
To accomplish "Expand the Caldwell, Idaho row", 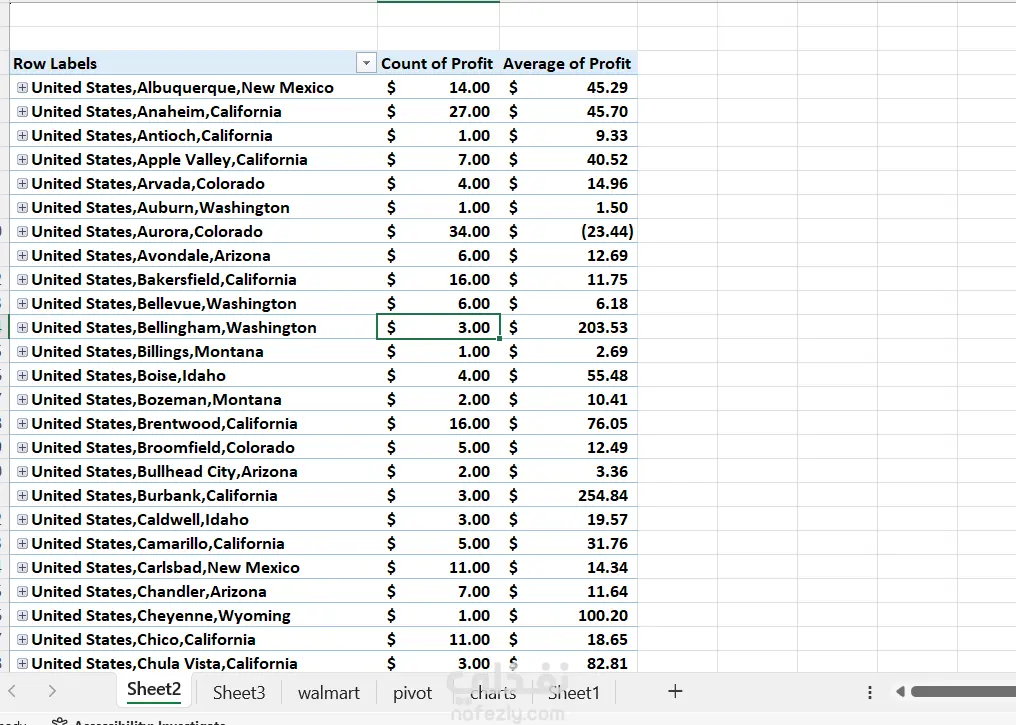I will 22,519.
